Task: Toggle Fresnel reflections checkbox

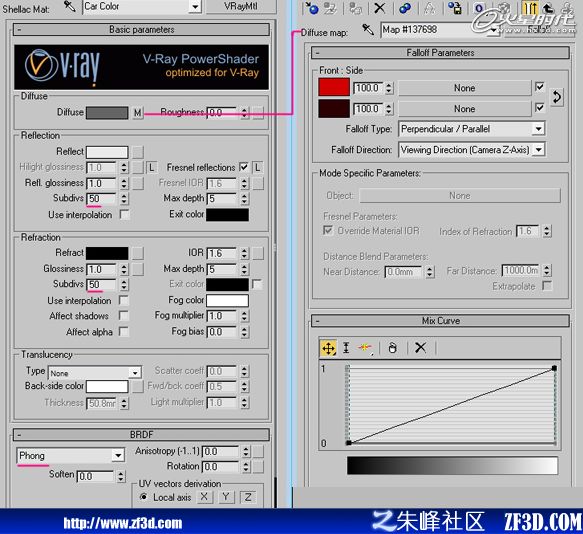Action: [244, 167]
